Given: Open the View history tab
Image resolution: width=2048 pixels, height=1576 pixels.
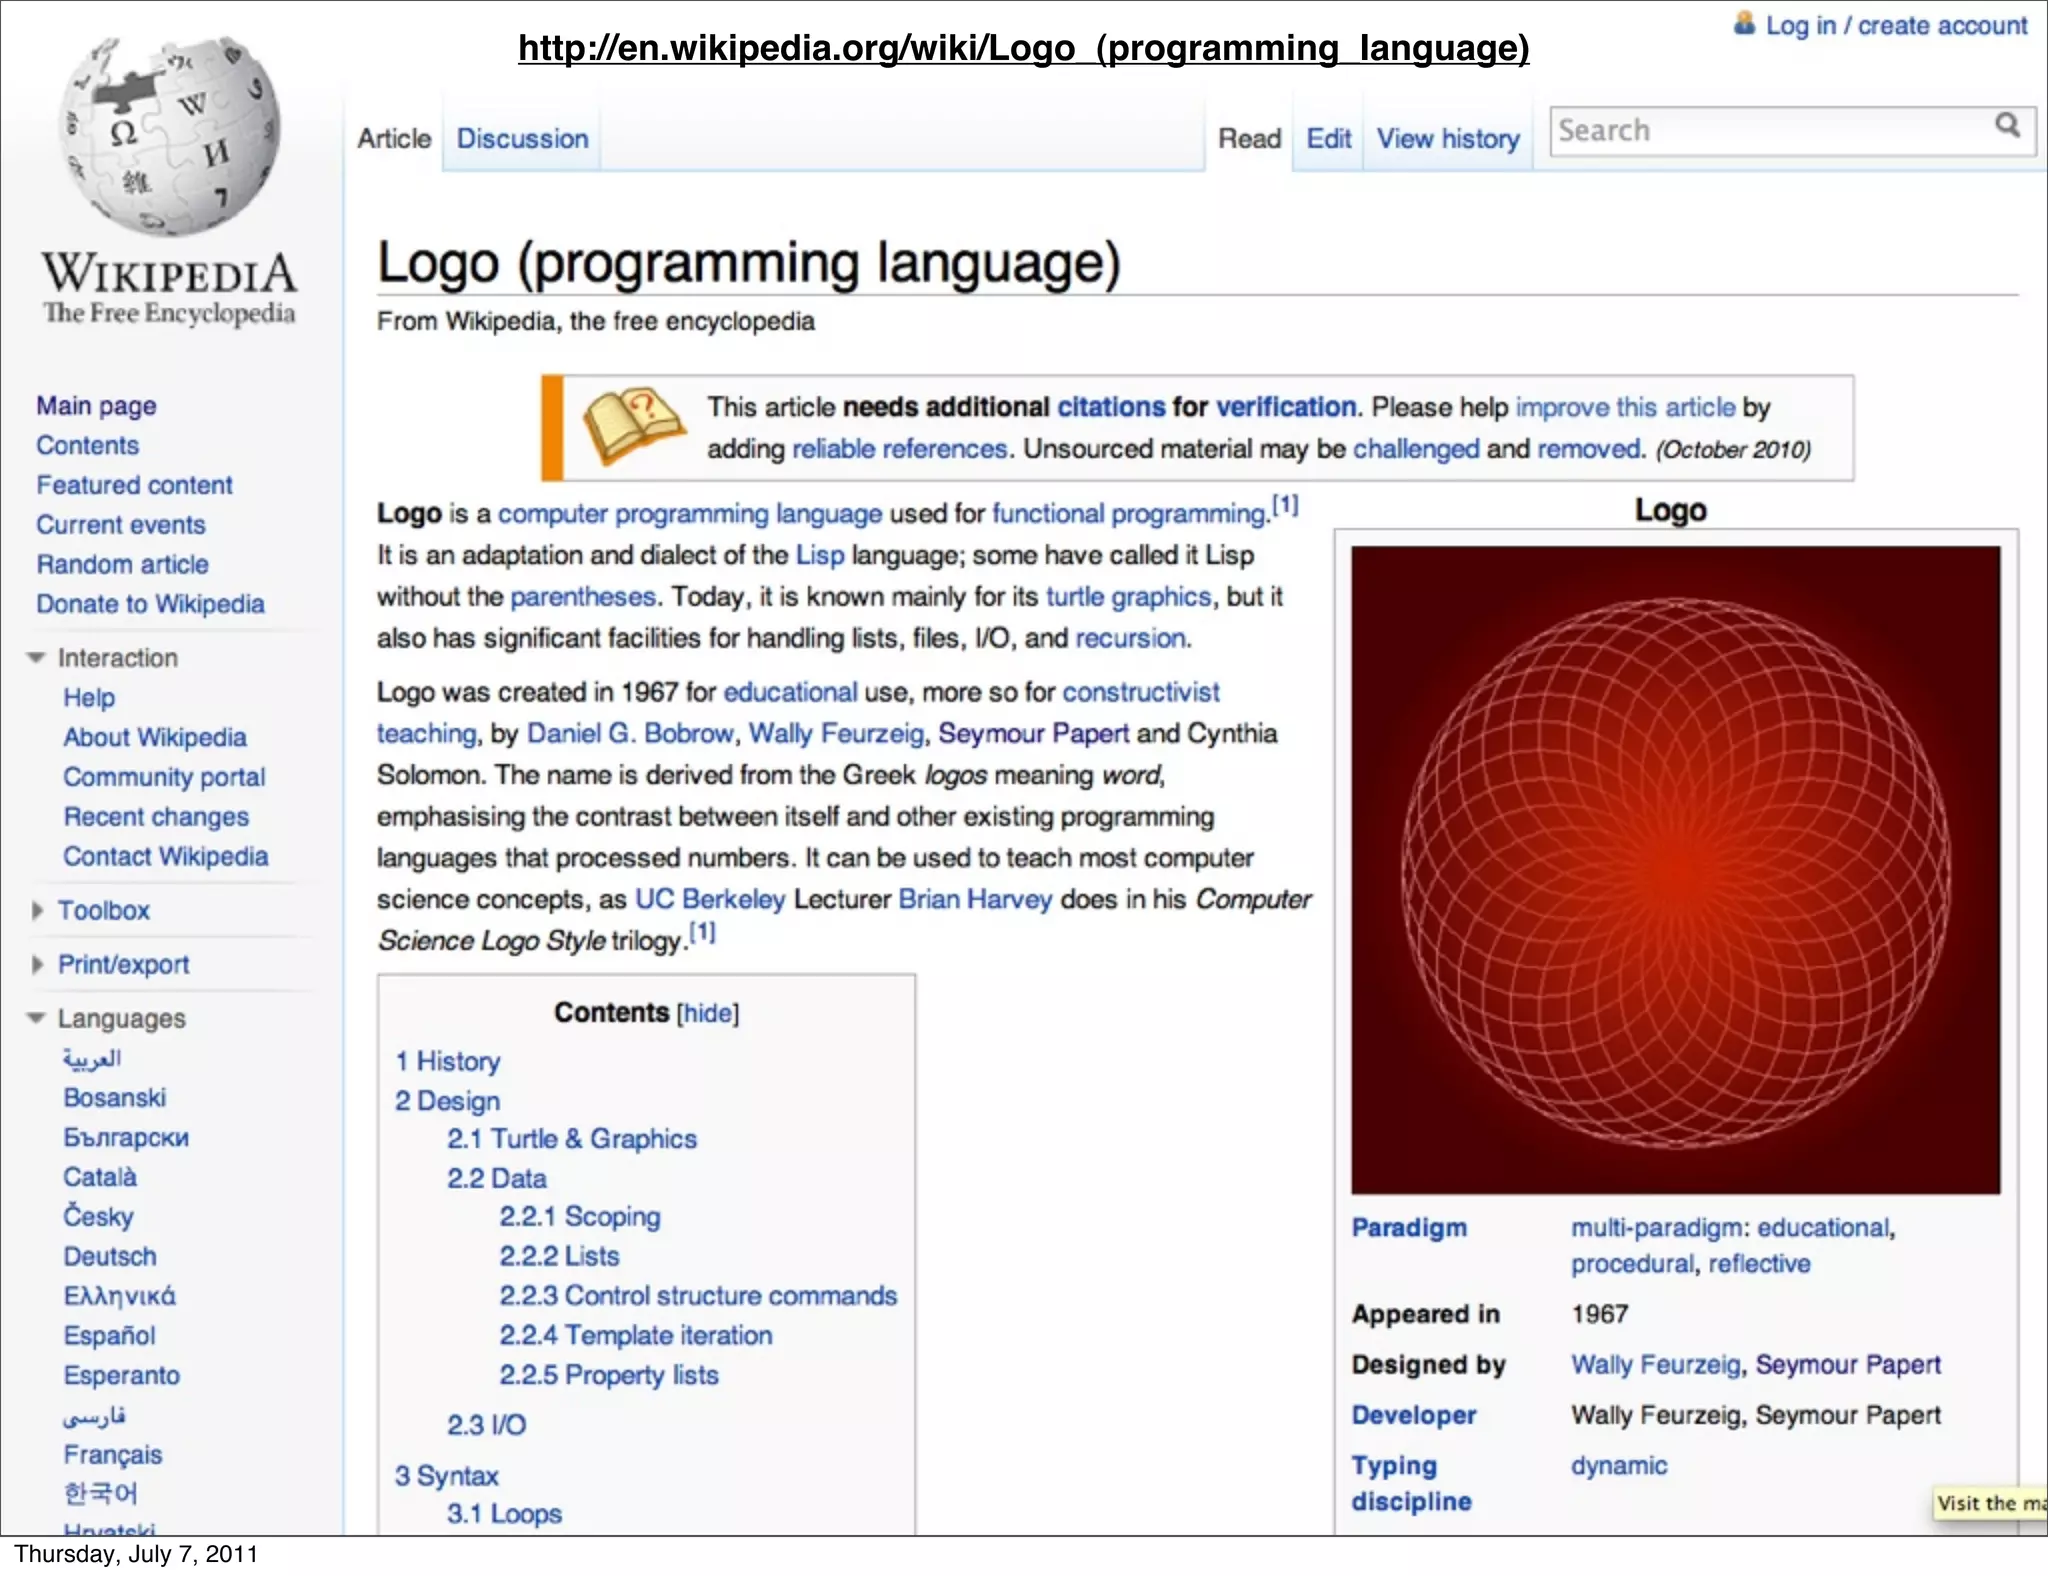Looking at the screenshot, I should [1448, 139].
